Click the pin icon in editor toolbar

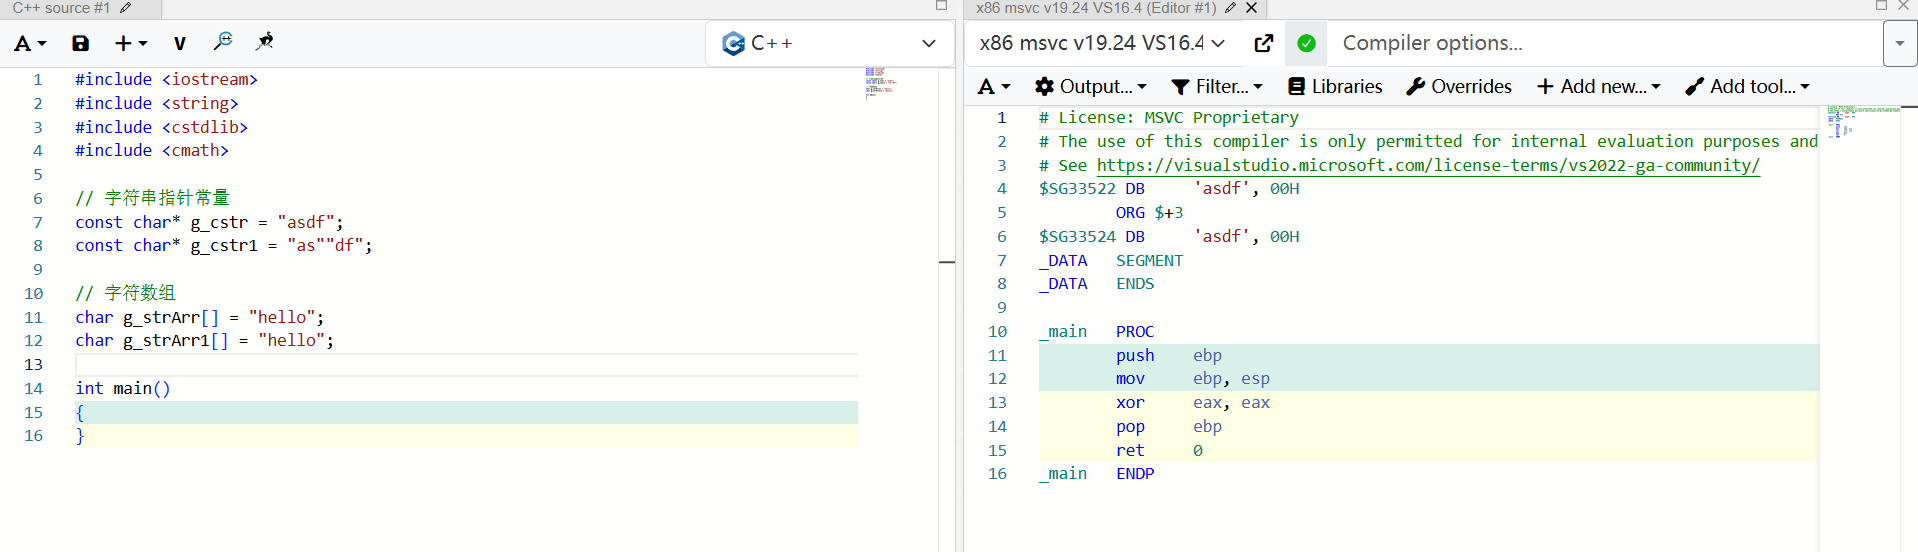(265, 42)
